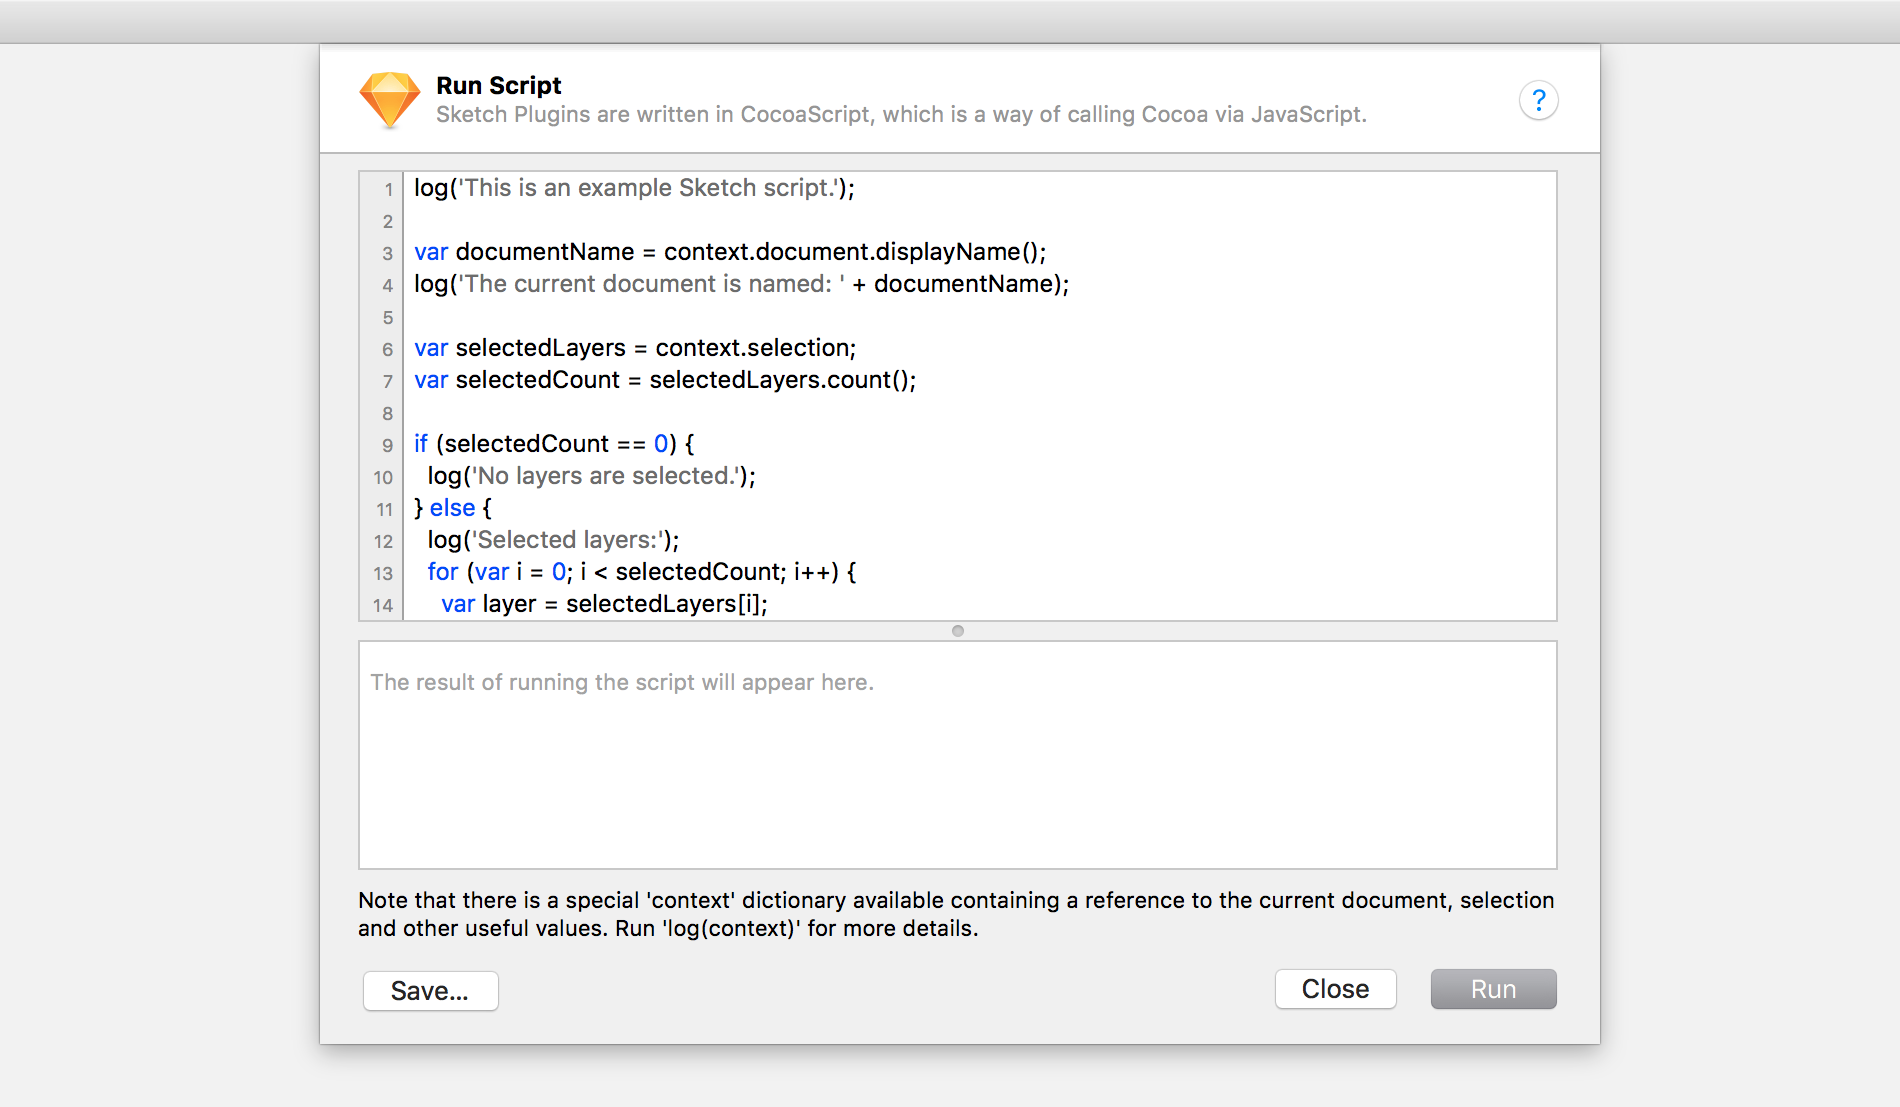Click the 'var layer = selectedLayers[i];' line

point(605,604)
